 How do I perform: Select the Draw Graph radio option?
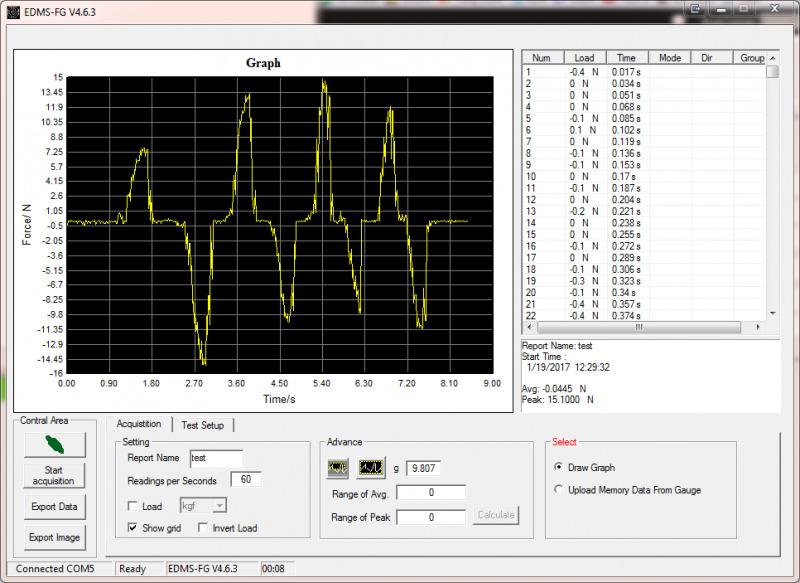pos(558,467)
